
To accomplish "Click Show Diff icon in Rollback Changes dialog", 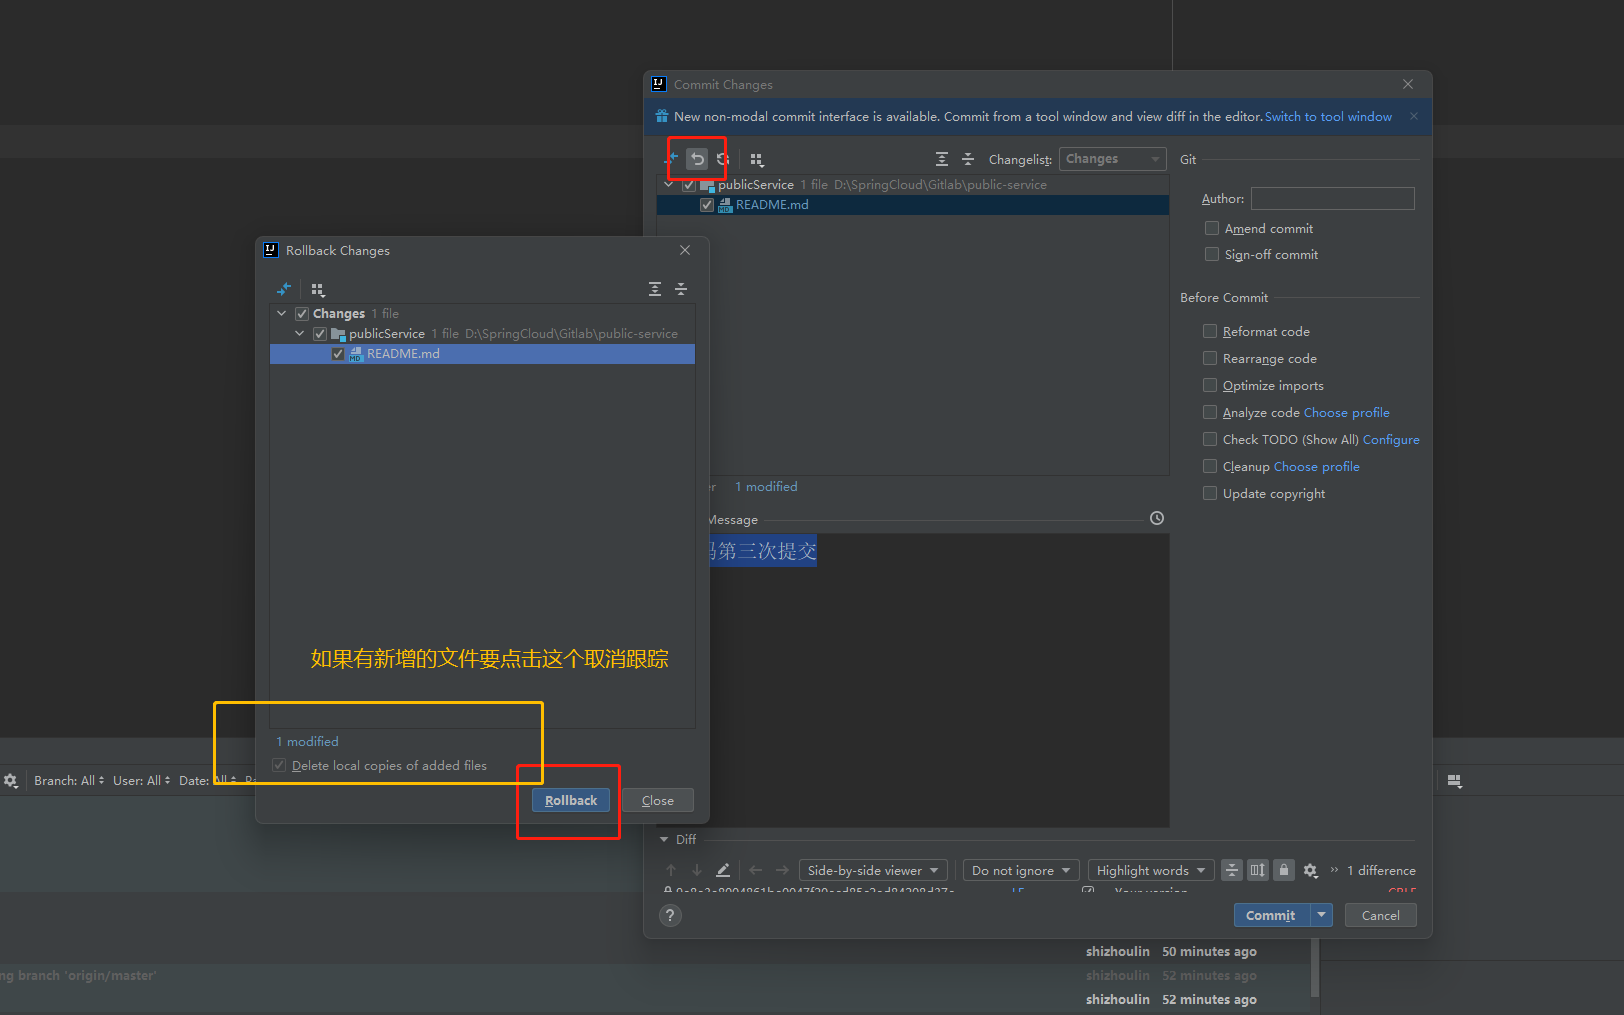I will [x=284, y=289].
